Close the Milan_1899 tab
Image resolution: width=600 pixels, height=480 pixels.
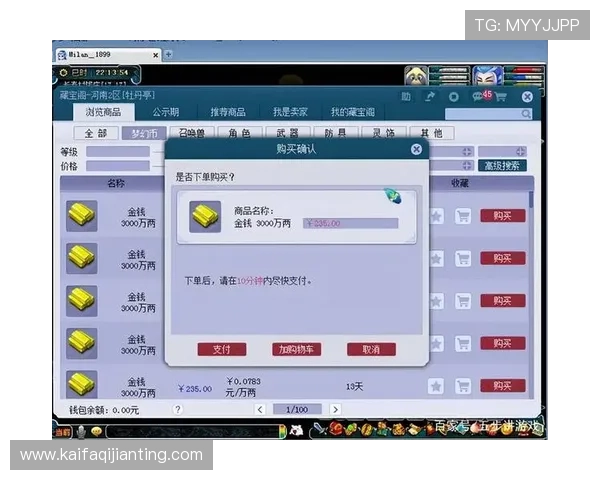[x=156, y=55]
